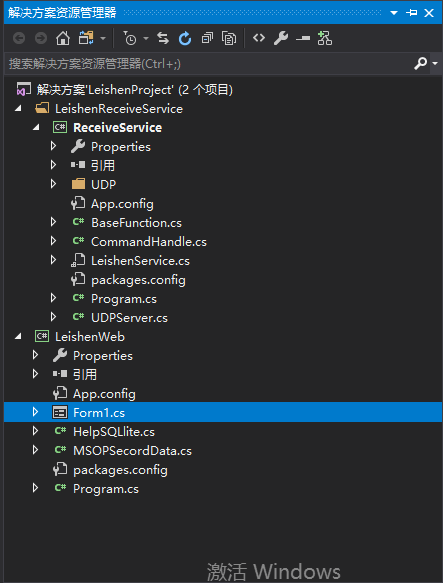Image resolution: width=443 pixels, height=583 pixels.
Task: Expand the UDP folder
Action: tap(54, 184)
